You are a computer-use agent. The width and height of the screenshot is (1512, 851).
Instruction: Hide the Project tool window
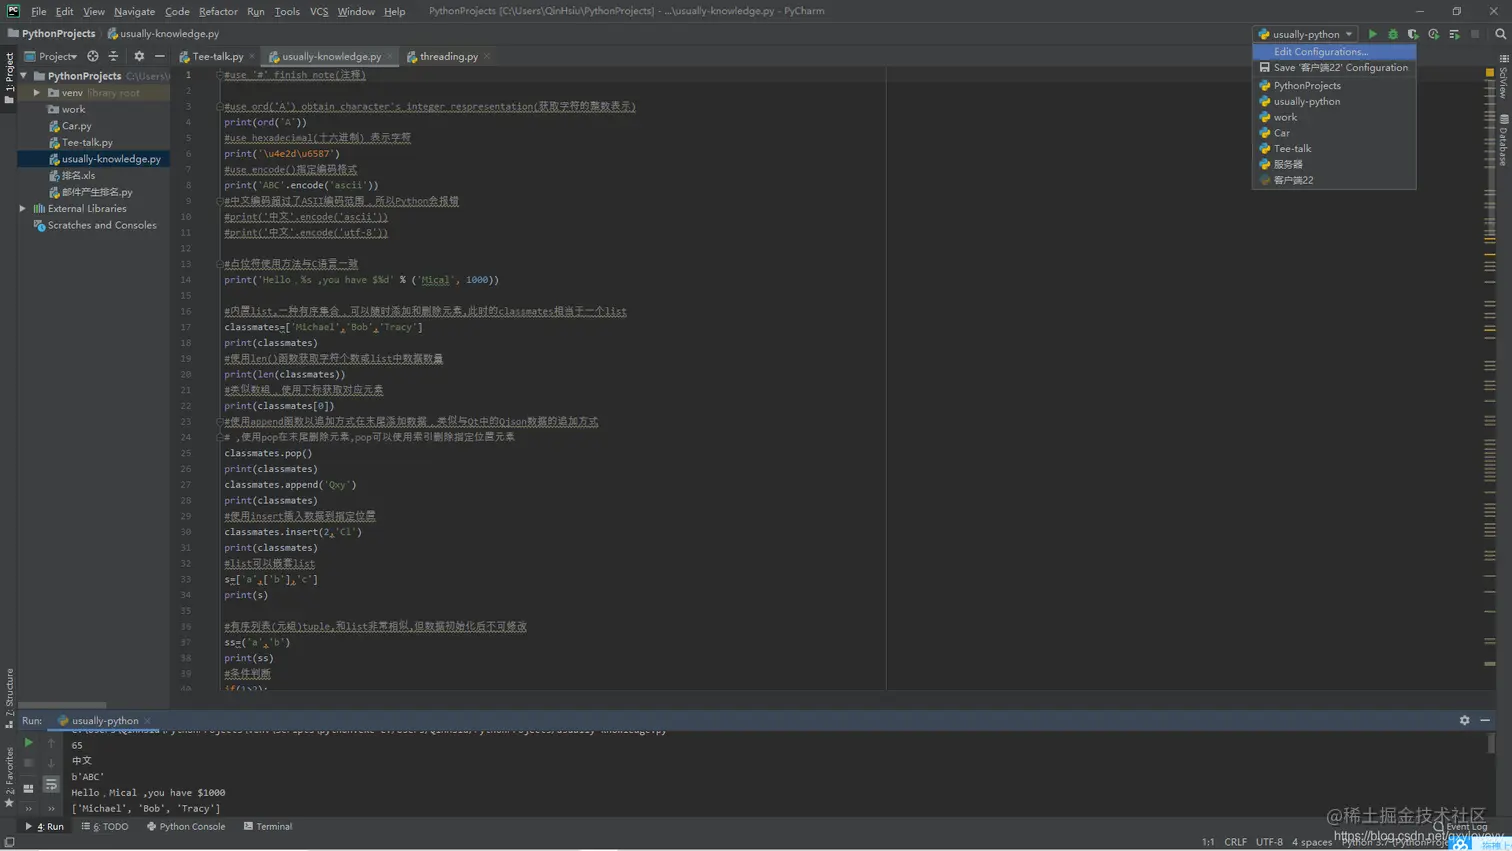coord(159,56)
